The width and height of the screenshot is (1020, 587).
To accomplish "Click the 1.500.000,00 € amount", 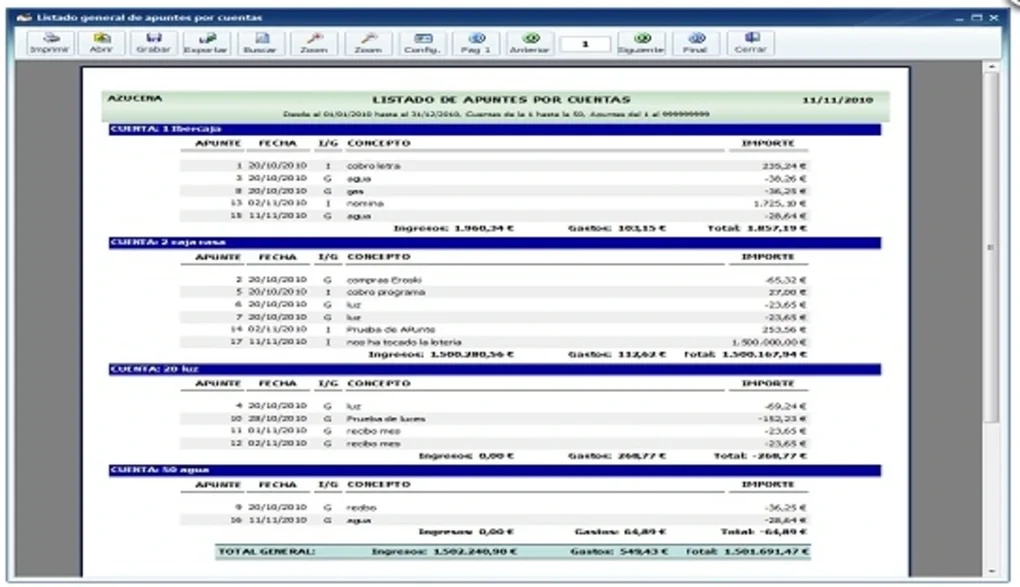I will pos(769,342).
